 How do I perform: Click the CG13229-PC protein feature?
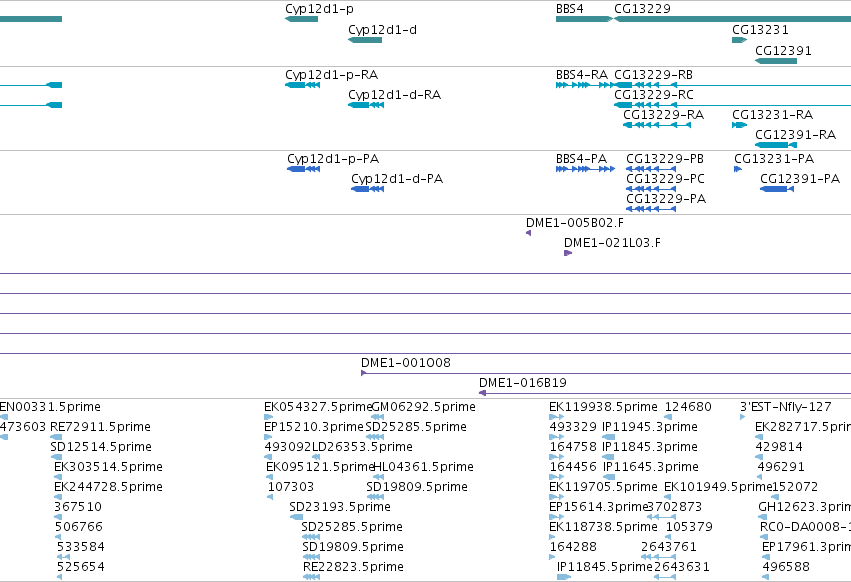[x=651, y=189]
